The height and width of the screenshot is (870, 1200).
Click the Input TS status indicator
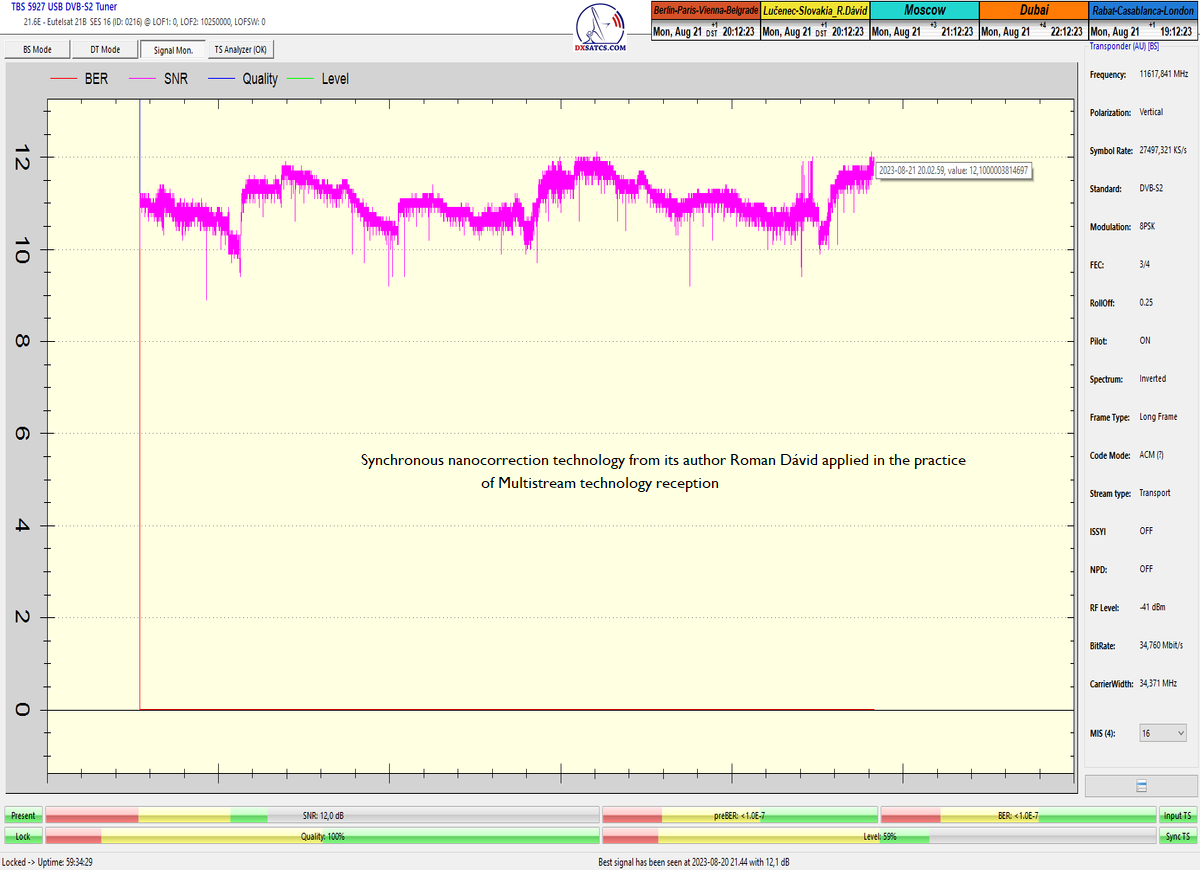pos(1177,816)
